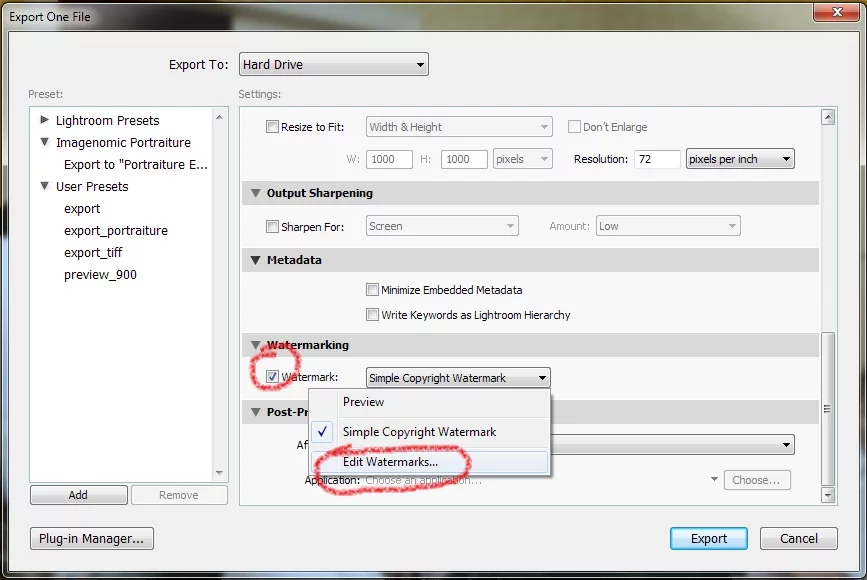
Task: Choose Edit Watermarks... menu item
Action: 430,462
